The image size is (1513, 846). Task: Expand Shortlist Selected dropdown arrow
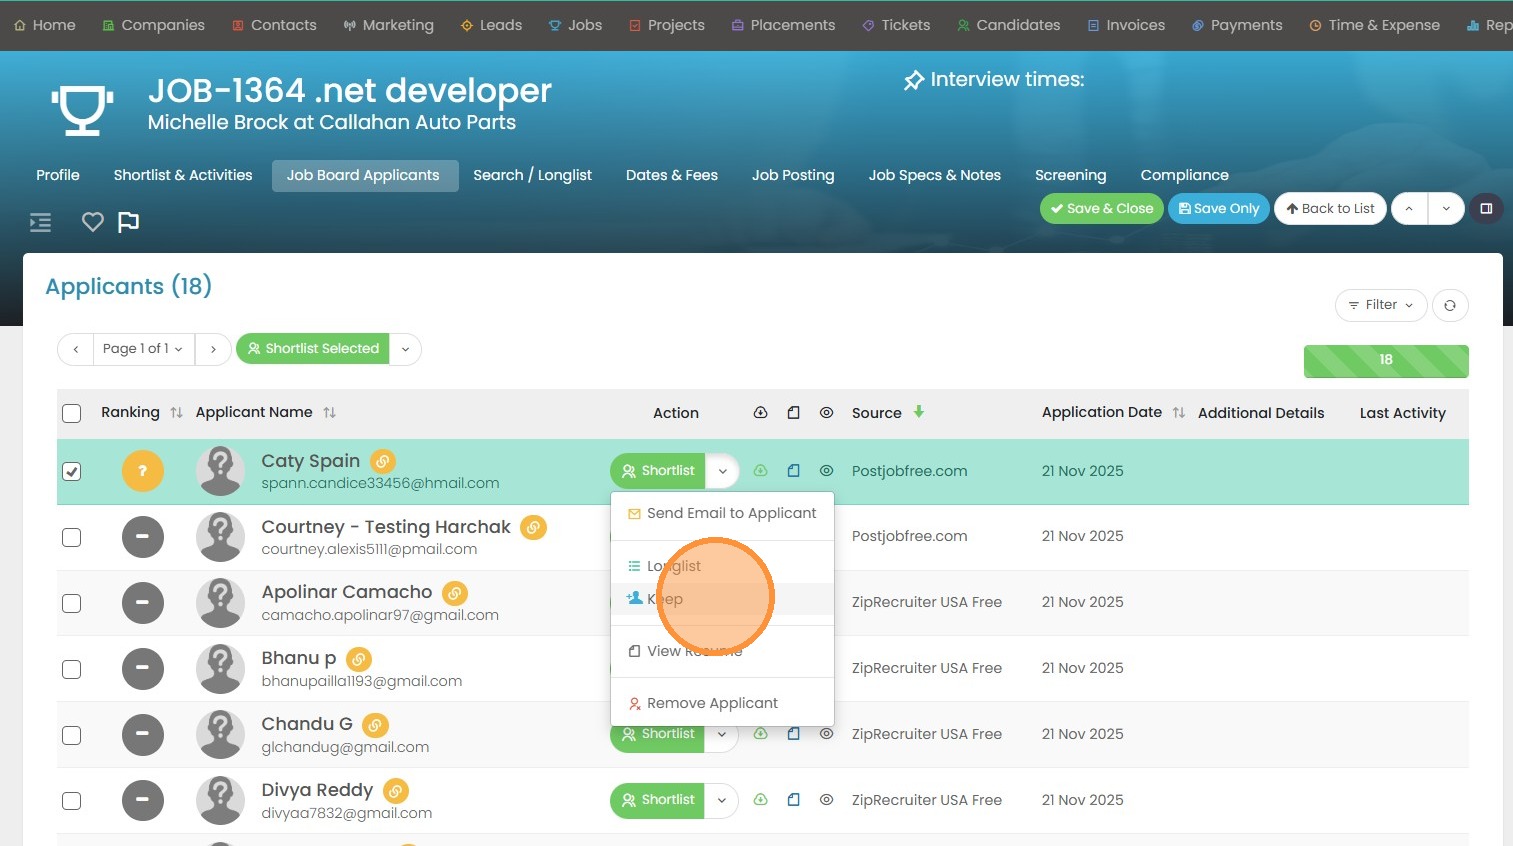pos(405,349)
